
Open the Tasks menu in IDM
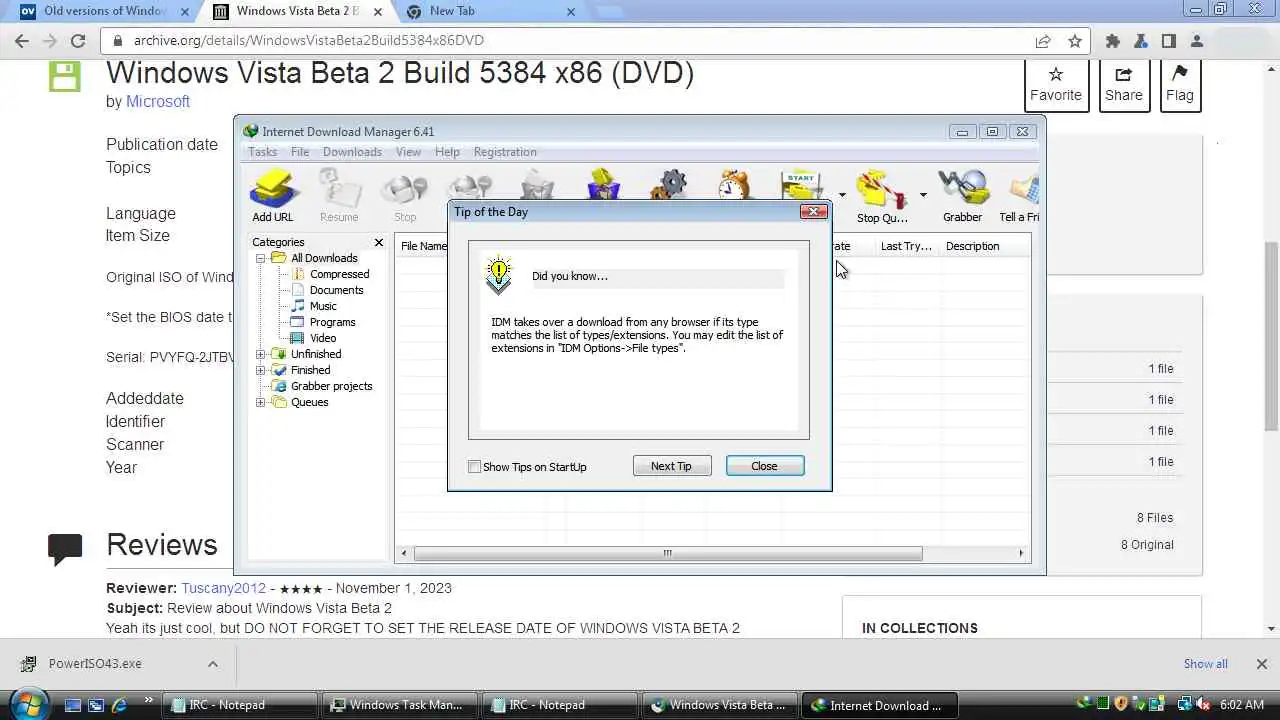(262, 152)
